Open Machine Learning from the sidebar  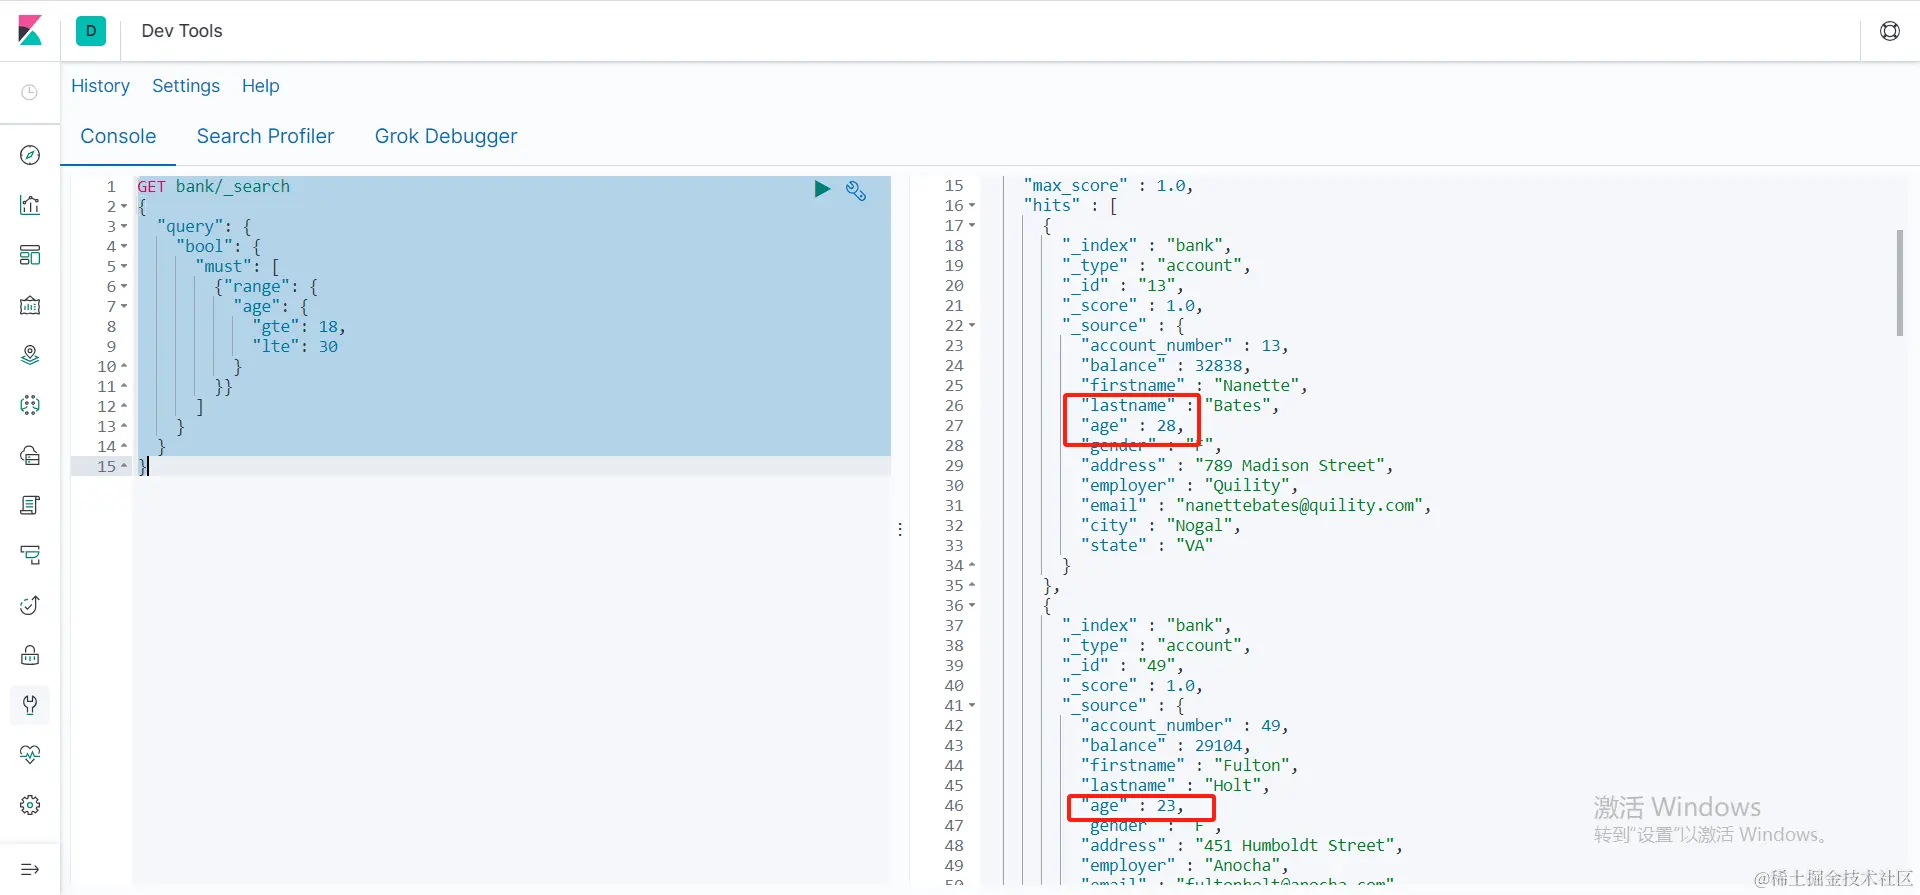[x=30, y=405]
